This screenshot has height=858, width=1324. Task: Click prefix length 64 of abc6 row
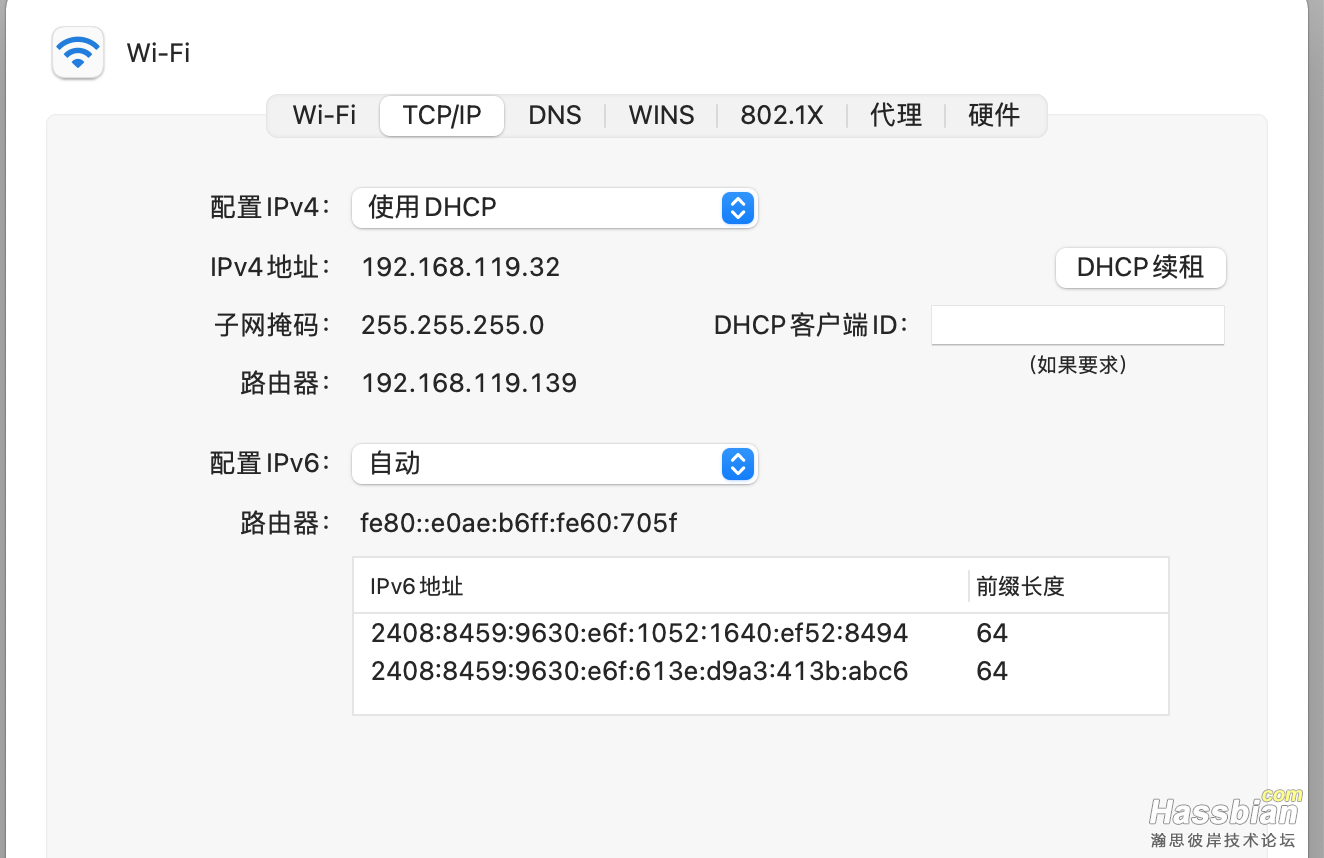click(992, 671)
